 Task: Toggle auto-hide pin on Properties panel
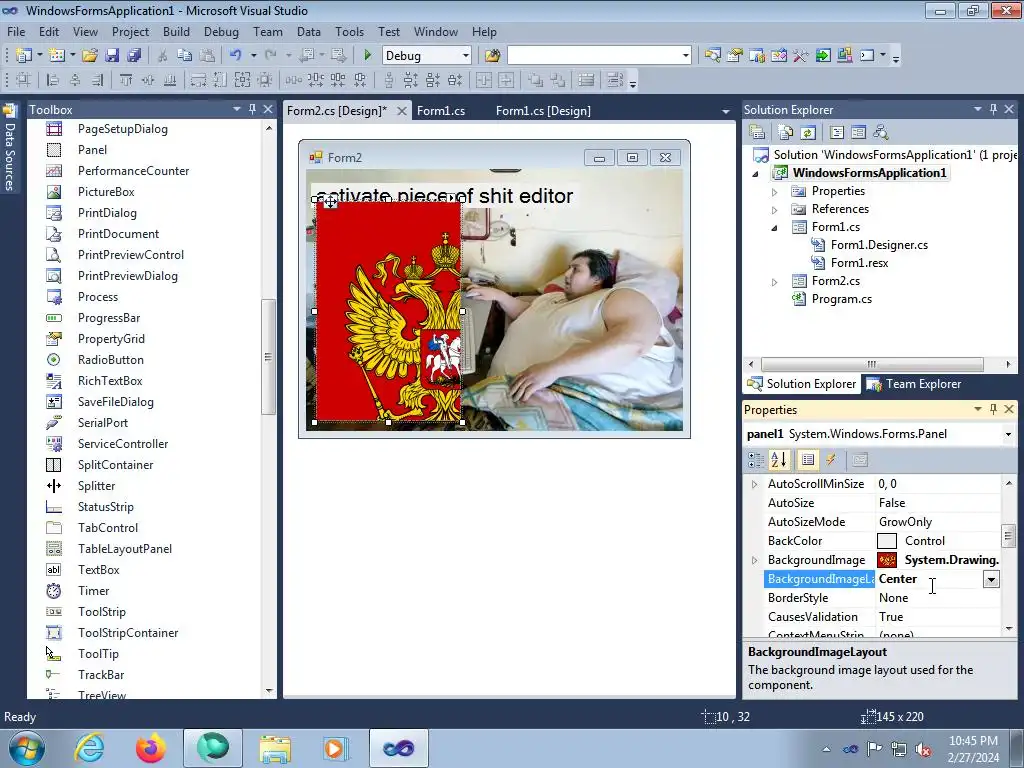click(993, 409)
